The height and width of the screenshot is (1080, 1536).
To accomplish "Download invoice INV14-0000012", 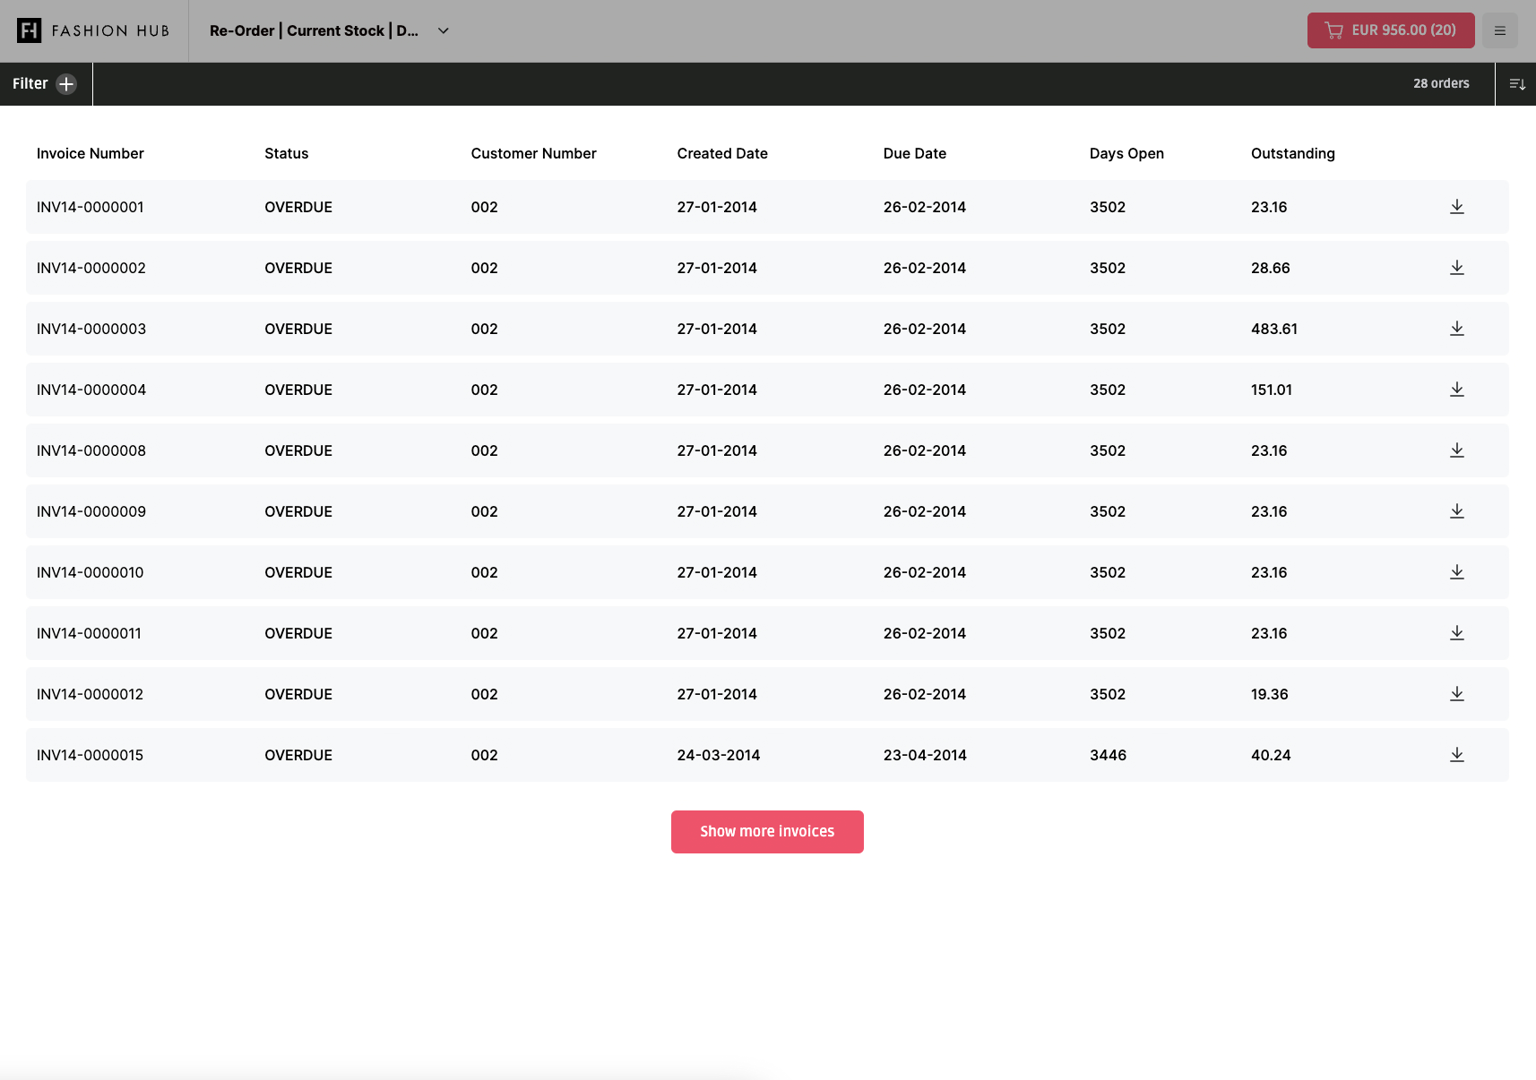I will 1456,694.
